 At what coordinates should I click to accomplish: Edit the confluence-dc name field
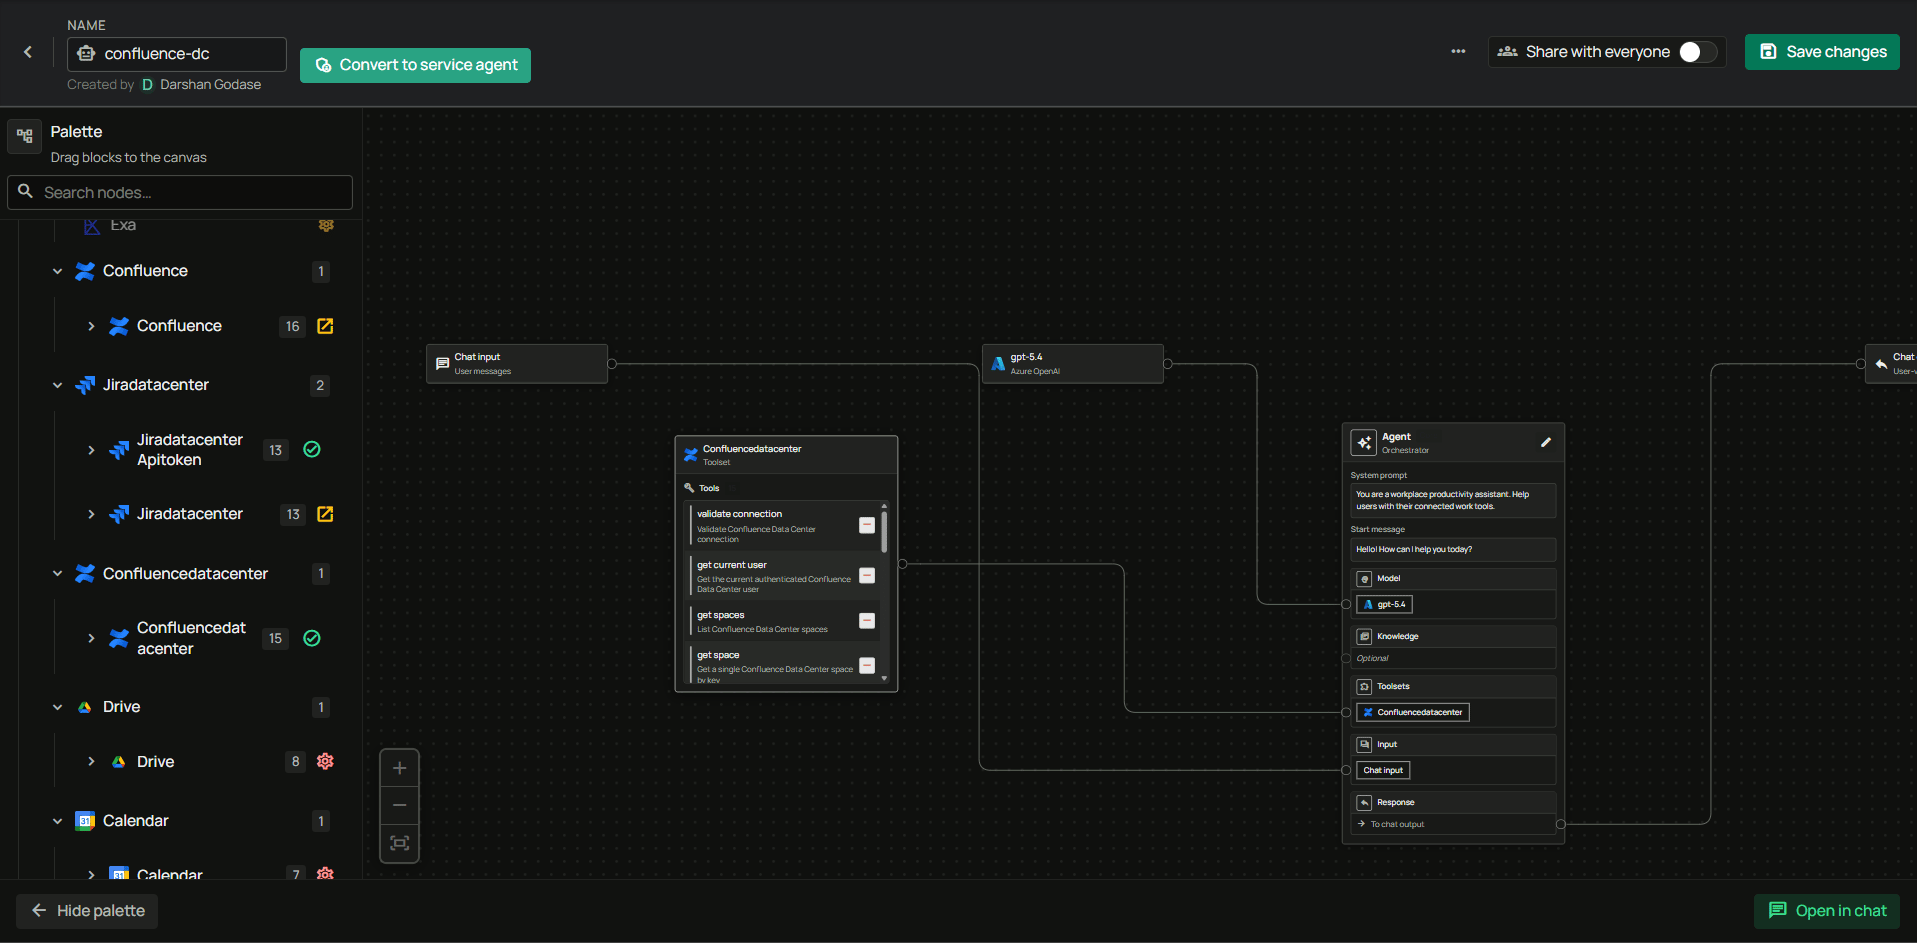(x=177, y=54)
